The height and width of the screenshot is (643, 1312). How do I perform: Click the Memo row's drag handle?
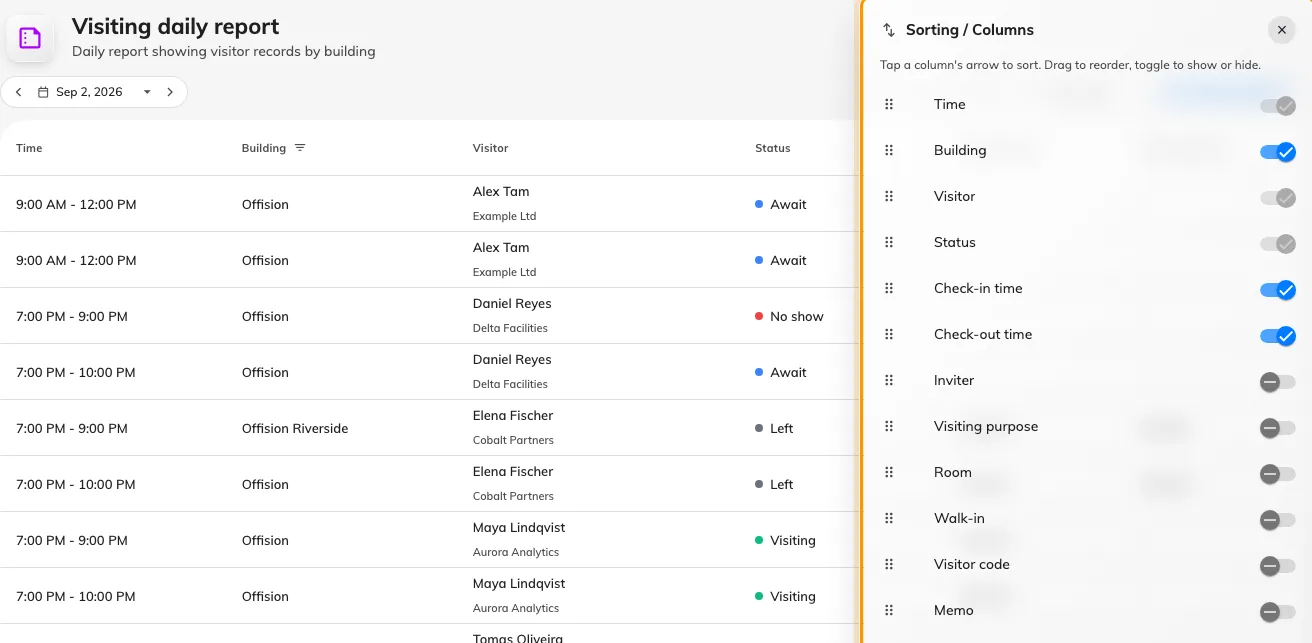[889, 610]
